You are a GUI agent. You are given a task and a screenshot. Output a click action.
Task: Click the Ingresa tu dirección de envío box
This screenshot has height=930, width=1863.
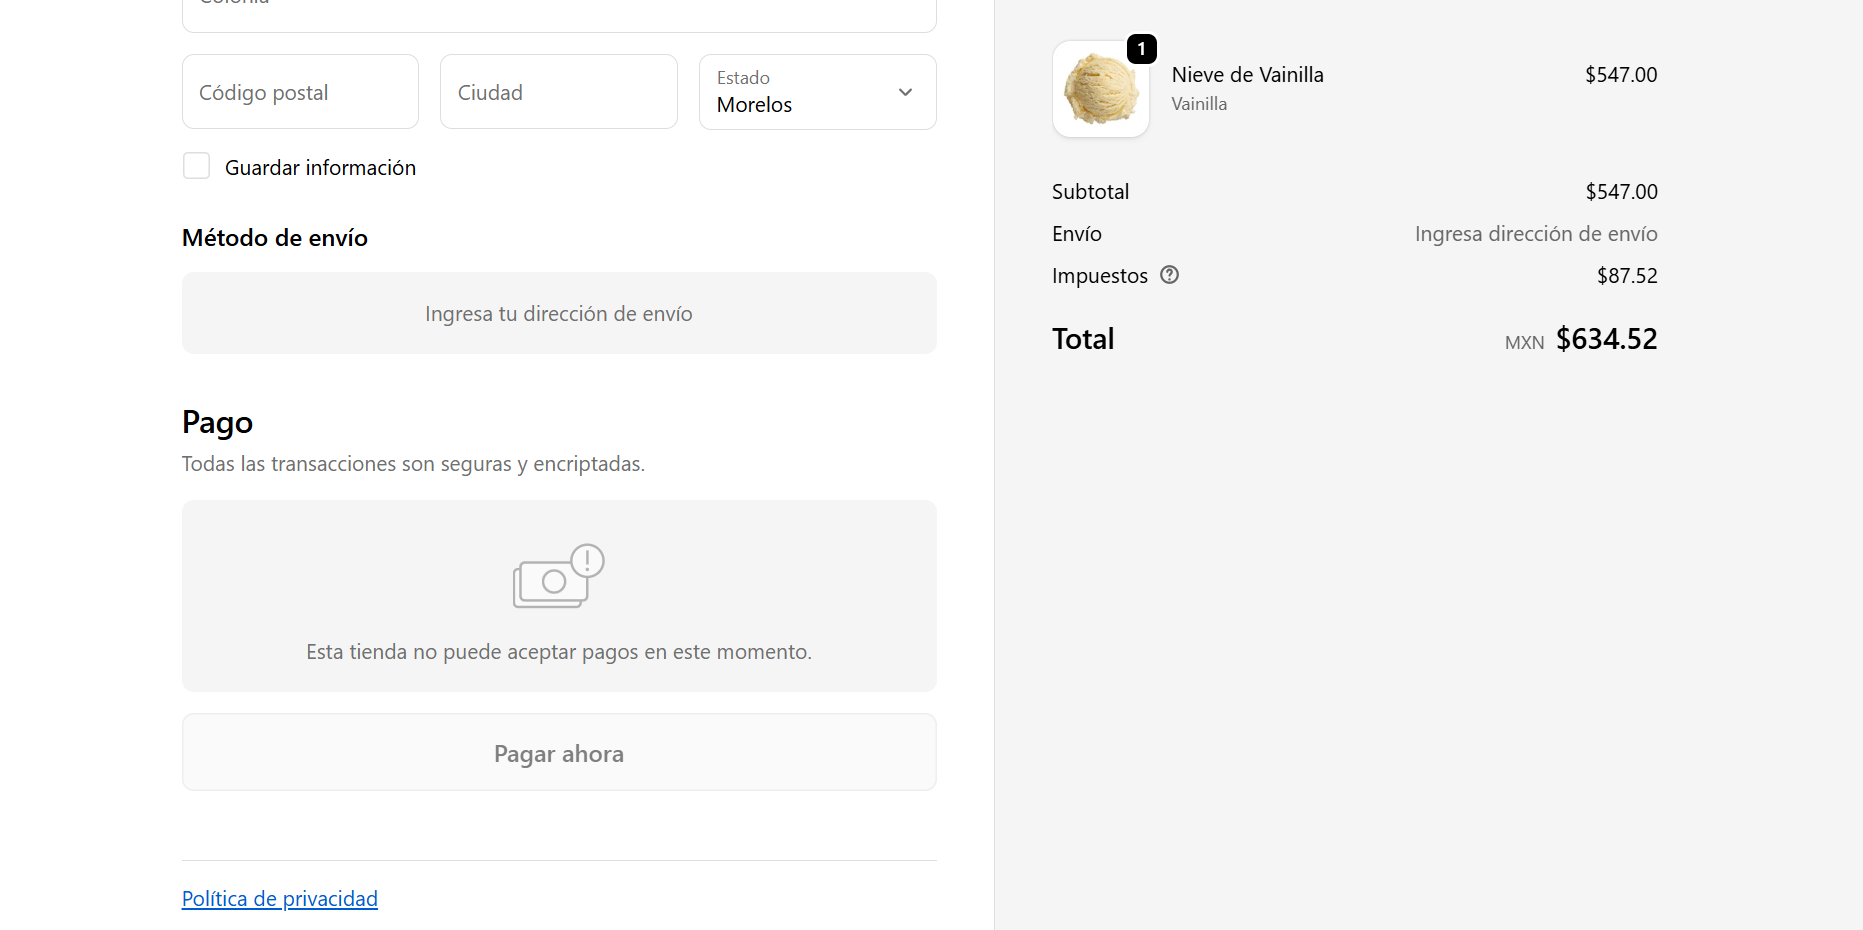(x=559, y=313)
